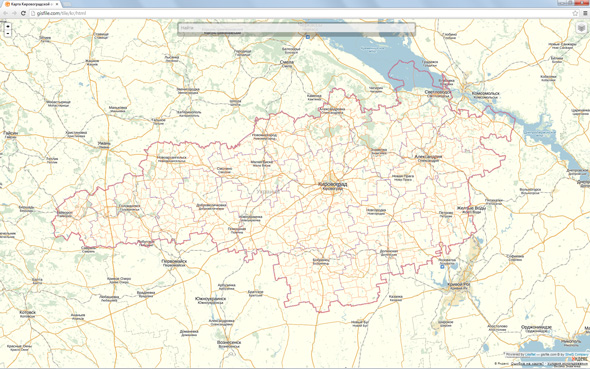The height and width of the screenshot is (369, 590).
Task: Close the Kirovograd map browser tab
Action: click(x=57, y=4)
